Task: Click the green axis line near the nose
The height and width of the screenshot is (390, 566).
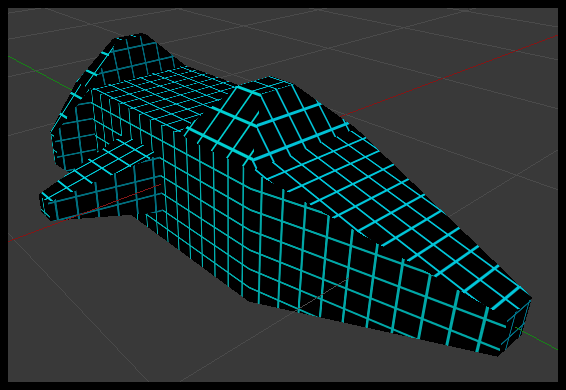Action: point(538,339)
